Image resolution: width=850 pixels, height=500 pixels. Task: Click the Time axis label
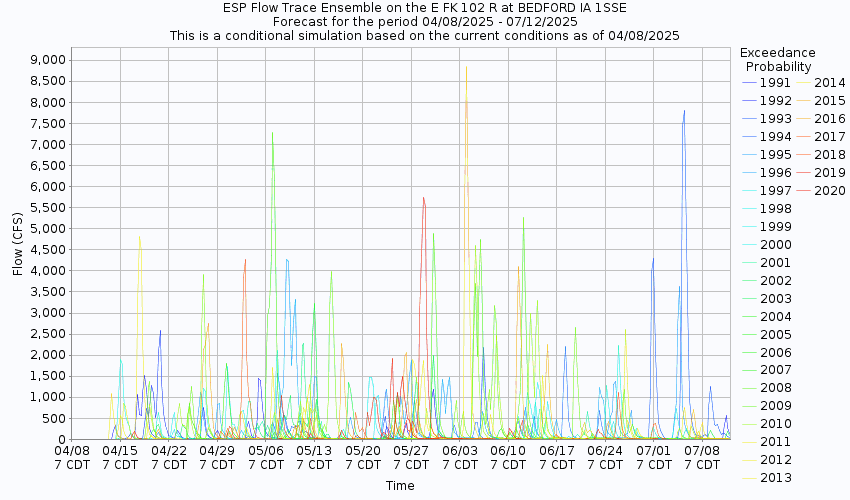(400, 486)
